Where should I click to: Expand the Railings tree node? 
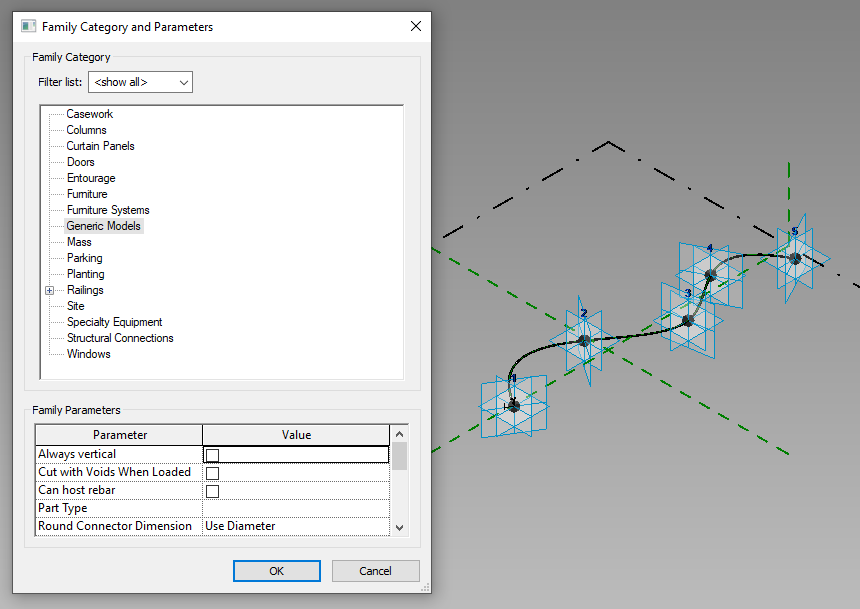(x=49, y=290)
